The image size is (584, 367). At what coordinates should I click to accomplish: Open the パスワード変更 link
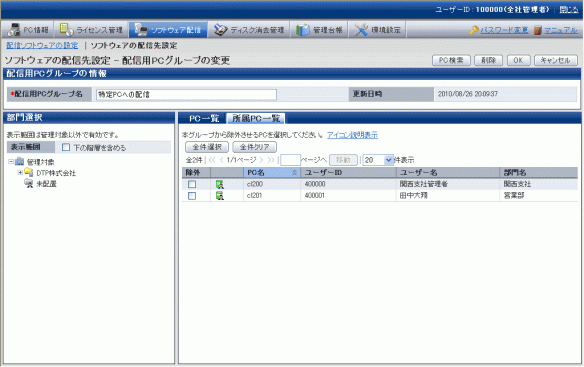click(504, 30)
